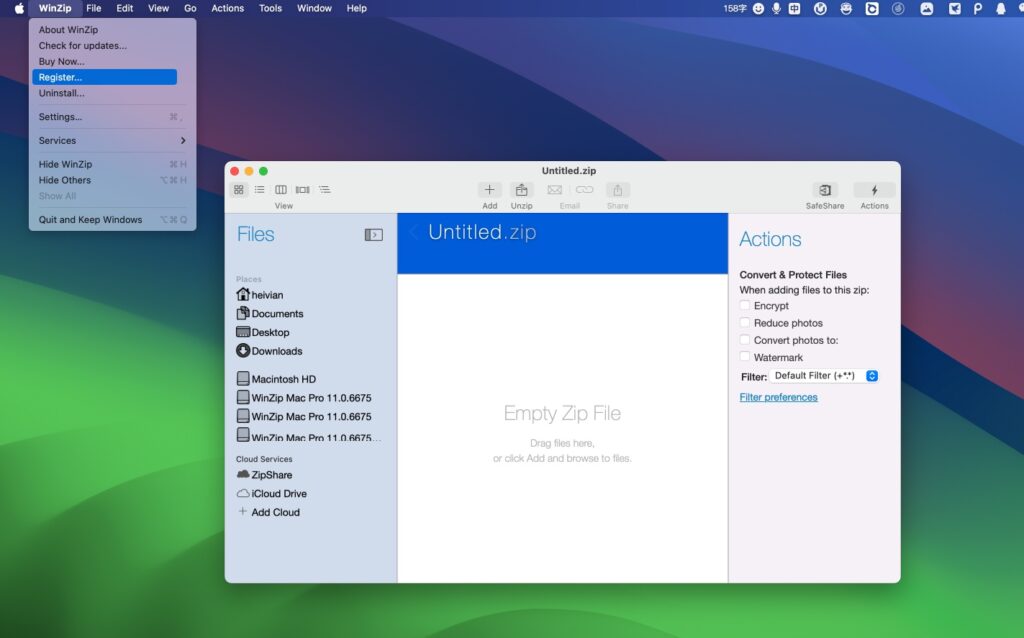This screenshot has width=1024, height=638.
Task: Enable the Watermark checkbox
Action: coord(745,357)
